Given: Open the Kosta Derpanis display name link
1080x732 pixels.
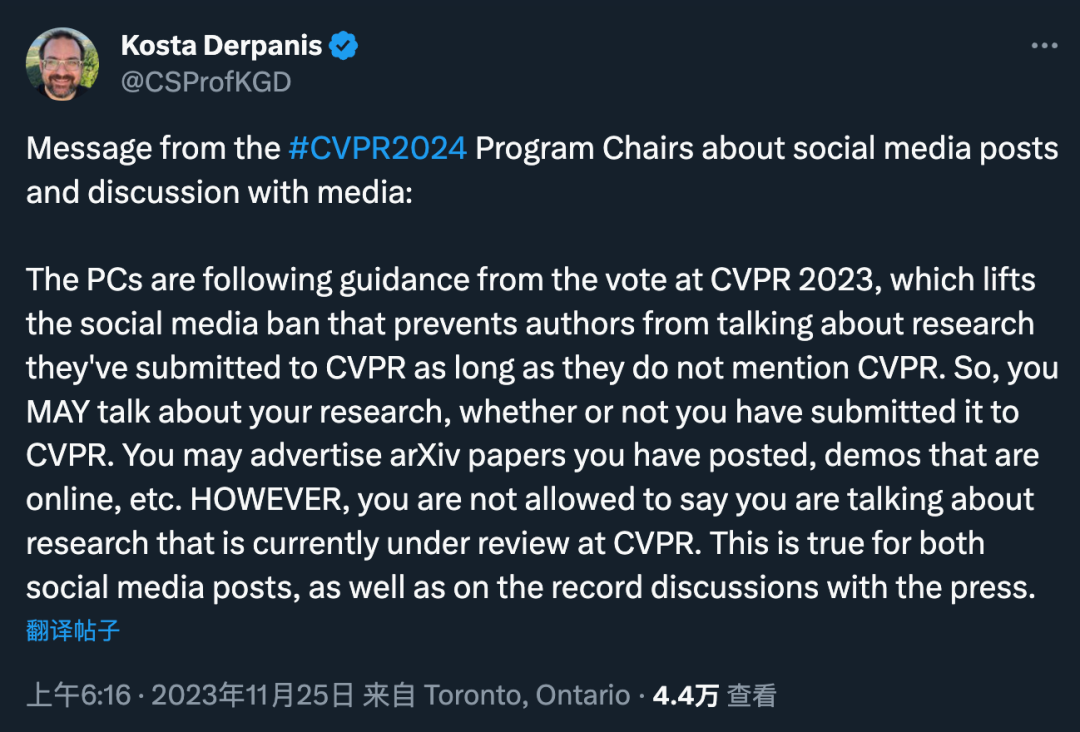Looking at the screenshot, I should click(x=221, y=46).
